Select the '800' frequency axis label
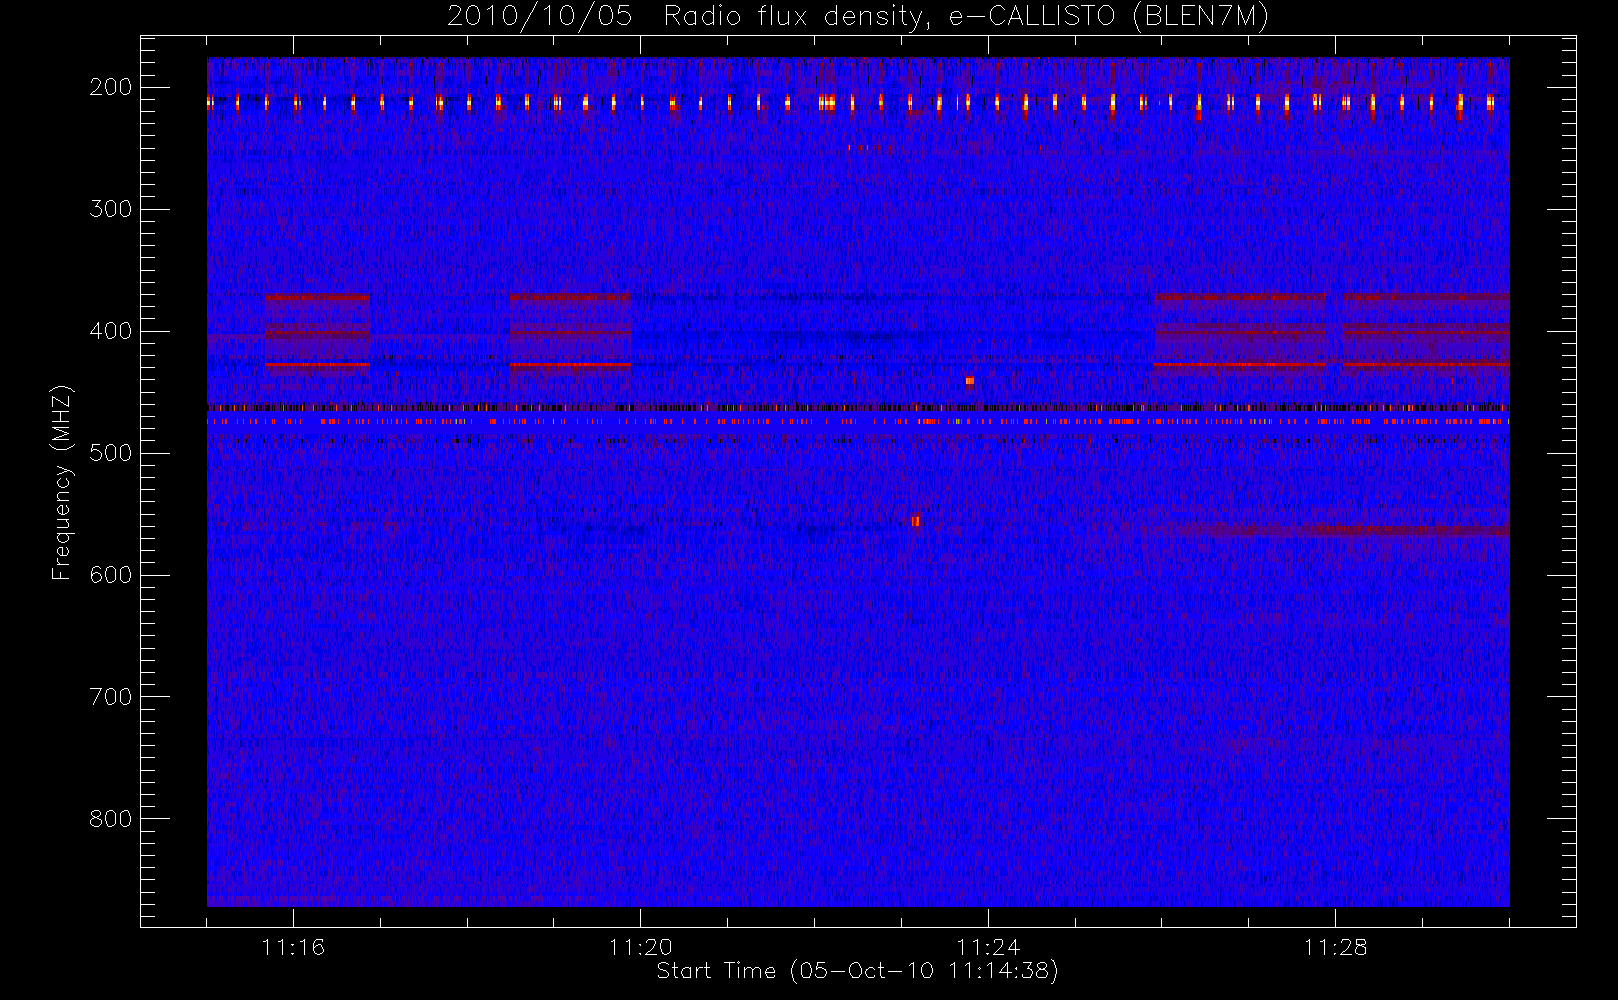 click(110, 819)
